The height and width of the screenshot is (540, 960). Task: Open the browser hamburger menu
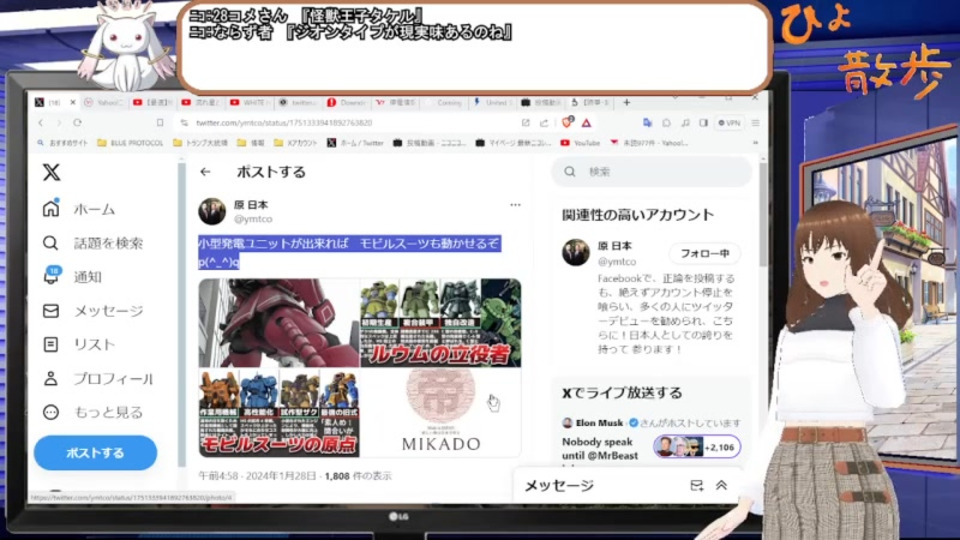point(756,123)
